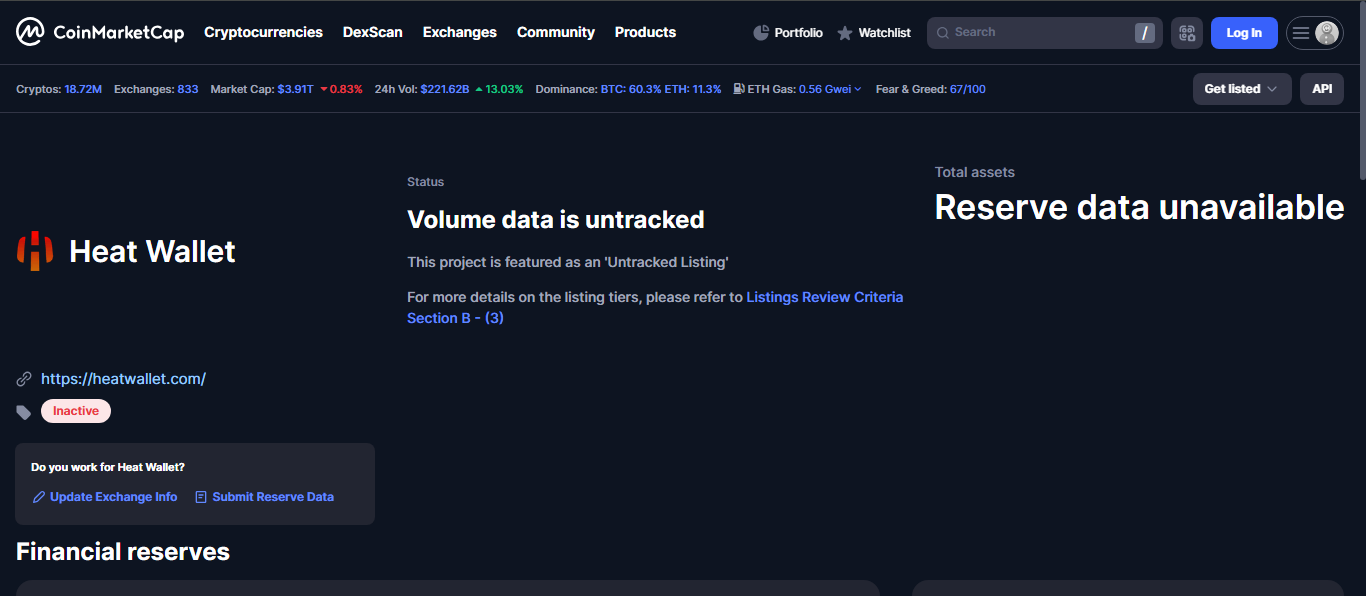Click the Watchlist star icon
Viewport: 1366px width, 596px height.
point(845,33)
